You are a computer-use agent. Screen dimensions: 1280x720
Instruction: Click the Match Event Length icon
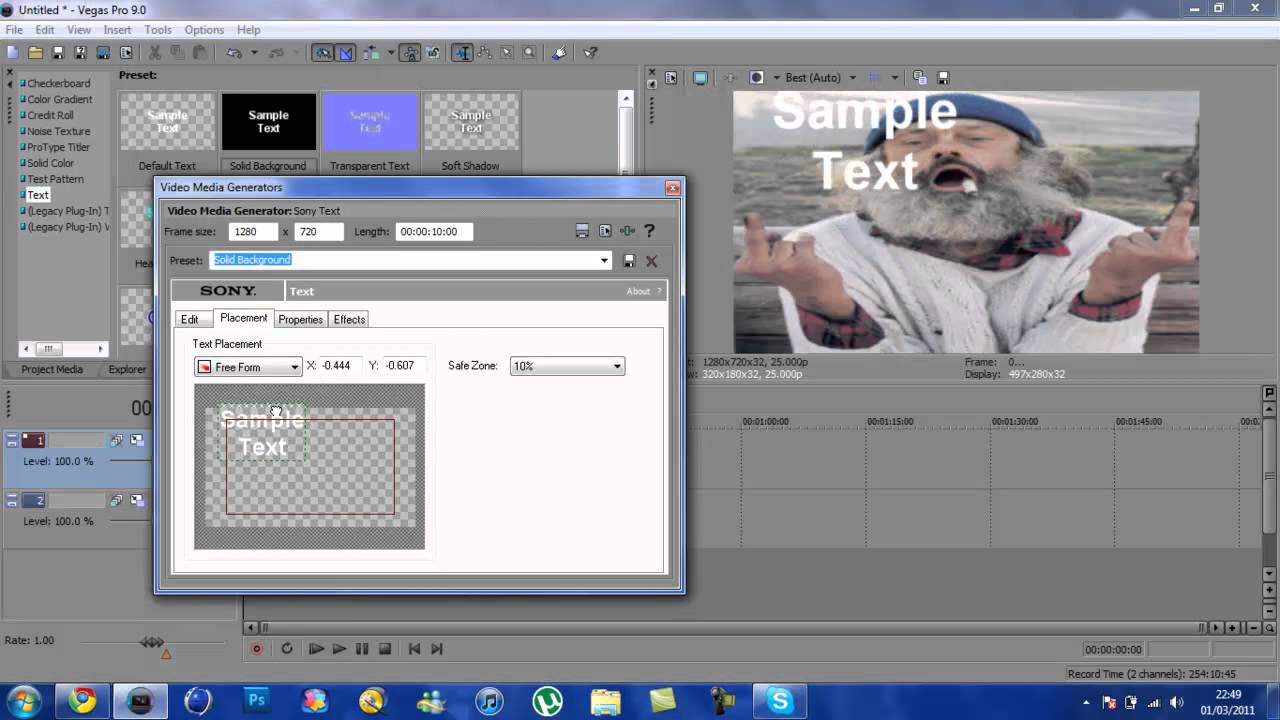tap(582, 231)
